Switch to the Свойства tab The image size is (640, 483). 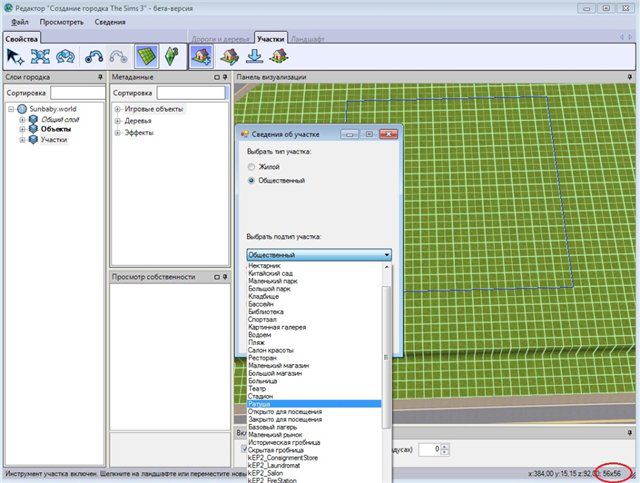[x=22, y=37]
